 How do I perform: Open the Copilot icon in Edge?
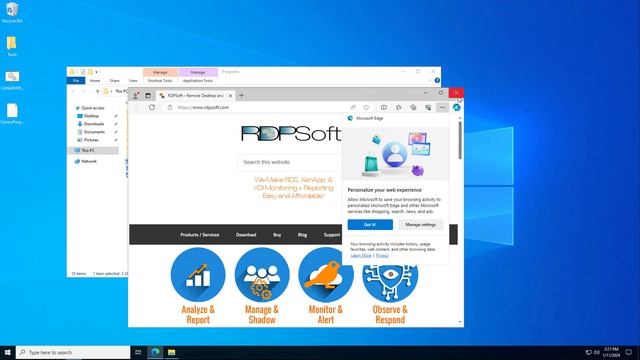point(456,107)
